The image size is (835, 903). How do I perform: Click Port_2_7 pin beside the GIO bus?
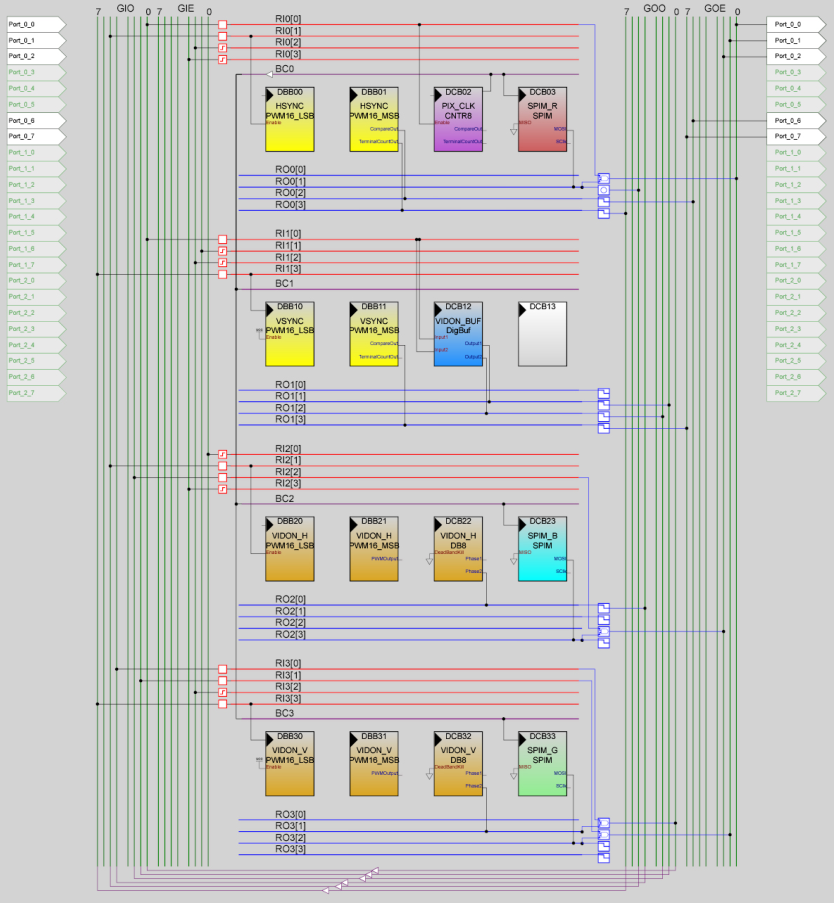[x=36, y=393]
